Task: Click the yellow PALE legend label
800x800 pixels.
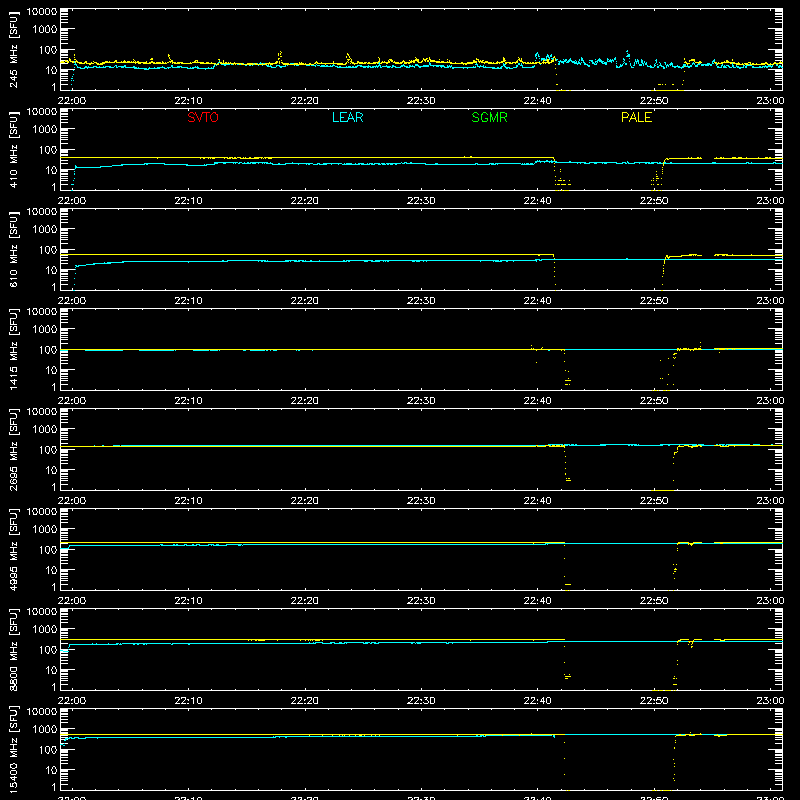Action: (636, 117)
